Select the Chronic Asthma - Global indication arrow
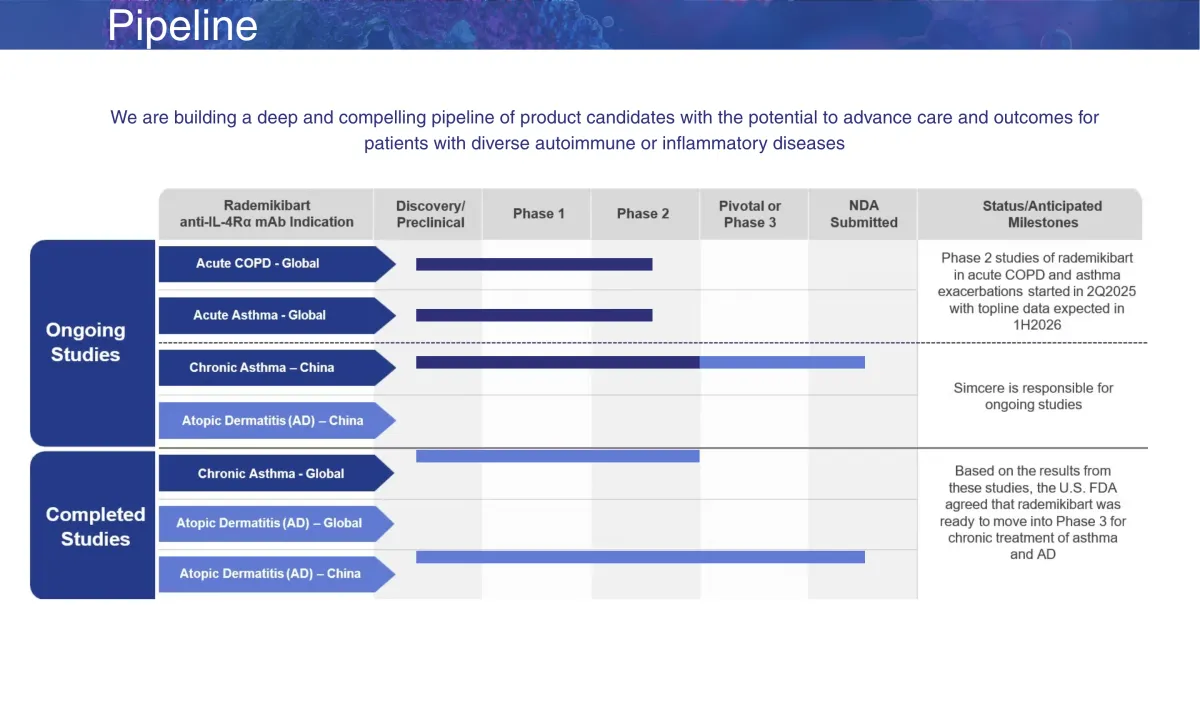The image size is (1200, 728). click(277, 473)
